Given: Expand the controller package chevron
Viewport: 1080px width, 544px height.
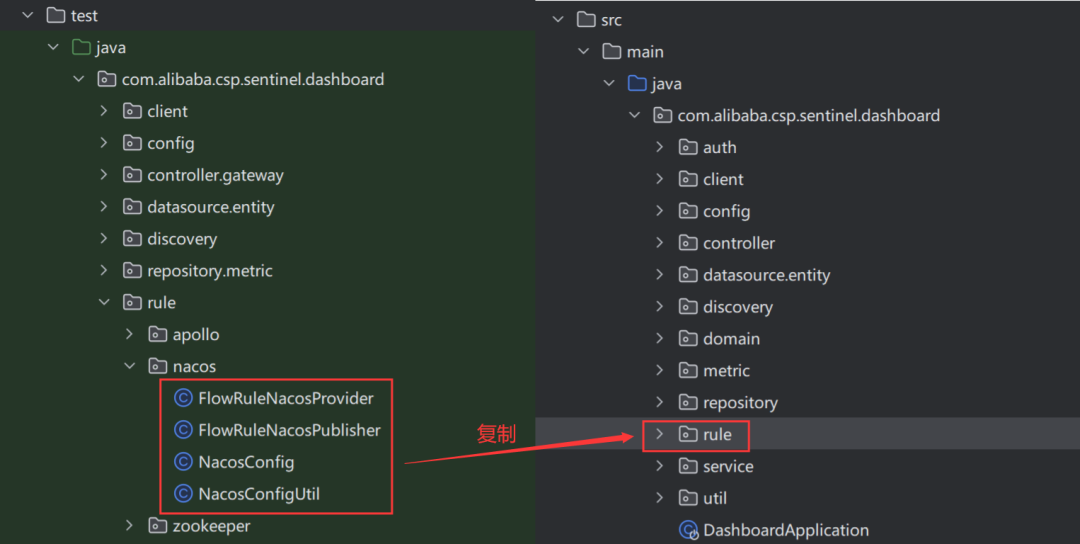Looking at the screenshot, I should tap(660, 242).
